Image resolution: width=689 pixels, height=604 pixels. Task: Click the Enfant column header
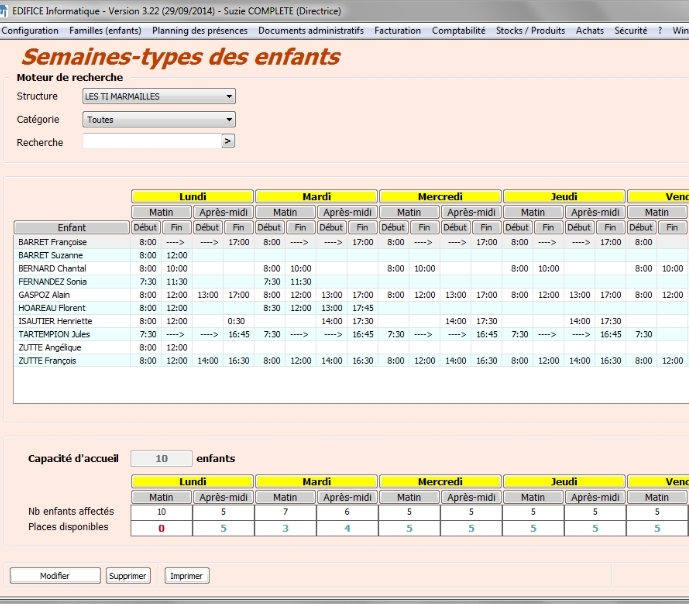[72, 228]
